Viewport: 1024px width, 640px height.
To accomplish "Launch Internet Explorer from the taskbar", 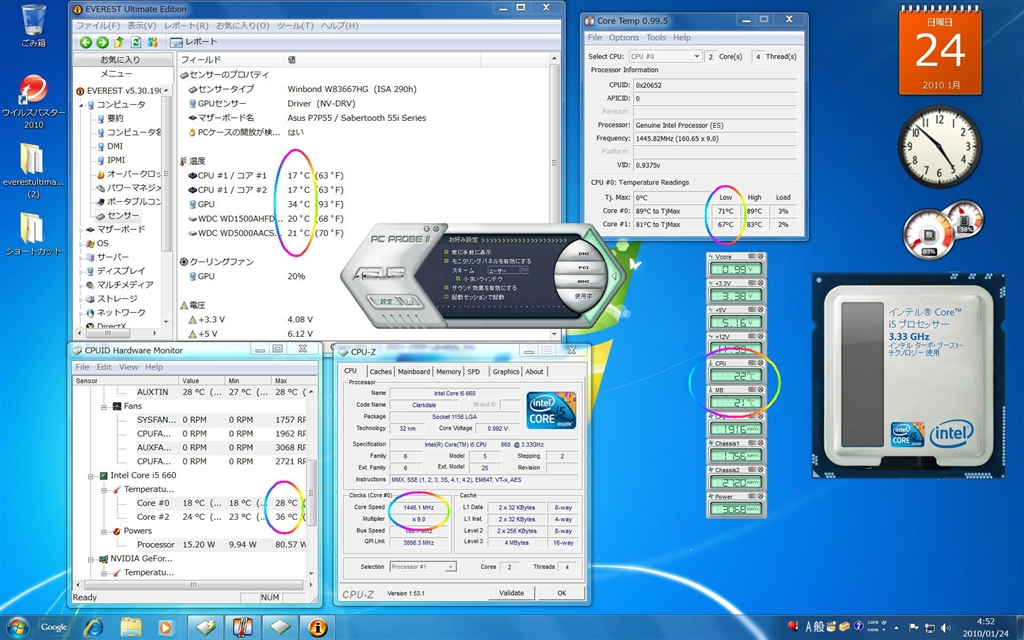I will pos(94,627).
